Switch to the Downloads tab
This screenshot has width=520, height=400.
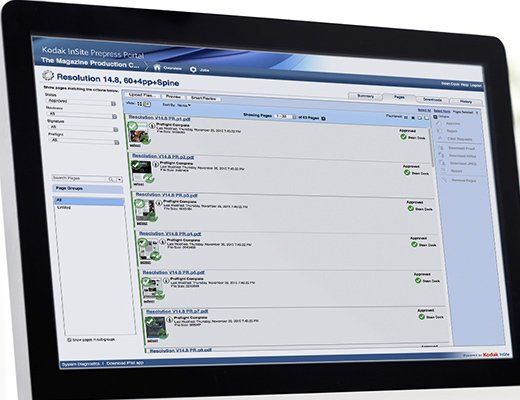click(432, 100)
